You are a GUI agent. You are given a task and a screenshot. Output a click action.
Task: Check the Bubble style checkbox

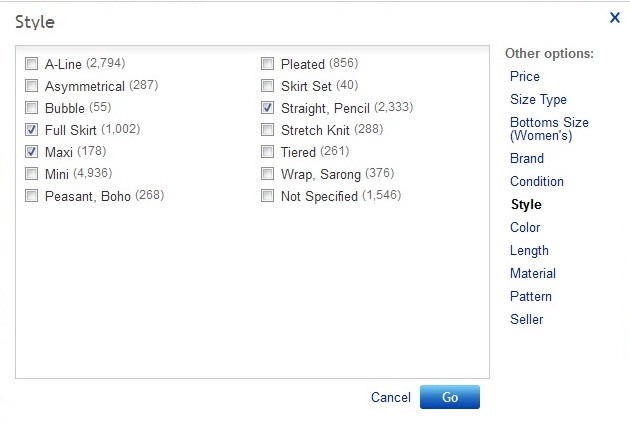point(31,108)
